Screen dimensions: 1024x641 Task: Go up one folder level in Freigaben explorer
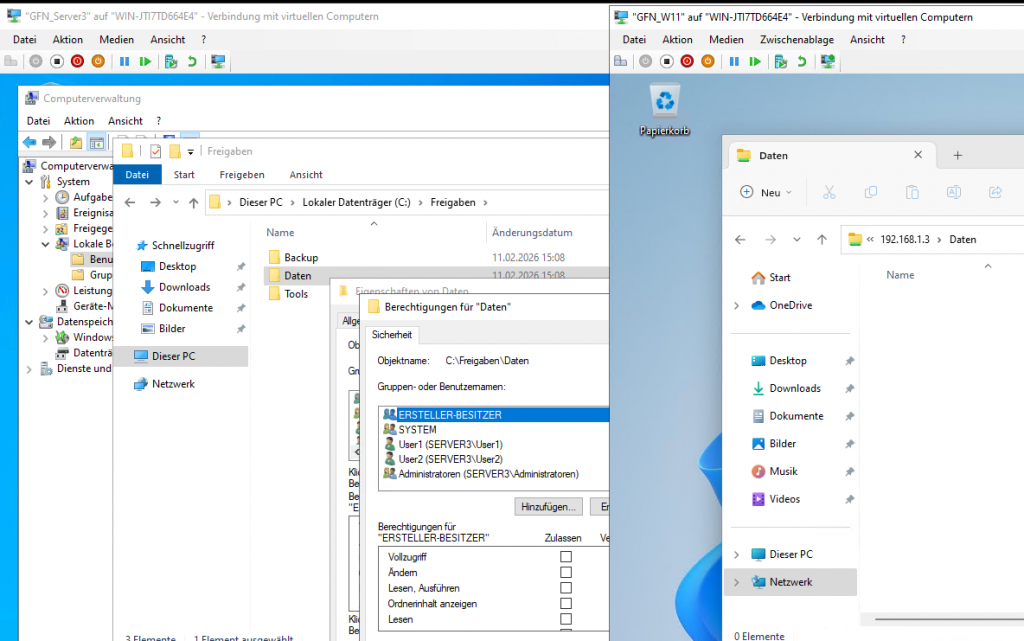pos(193,202)
